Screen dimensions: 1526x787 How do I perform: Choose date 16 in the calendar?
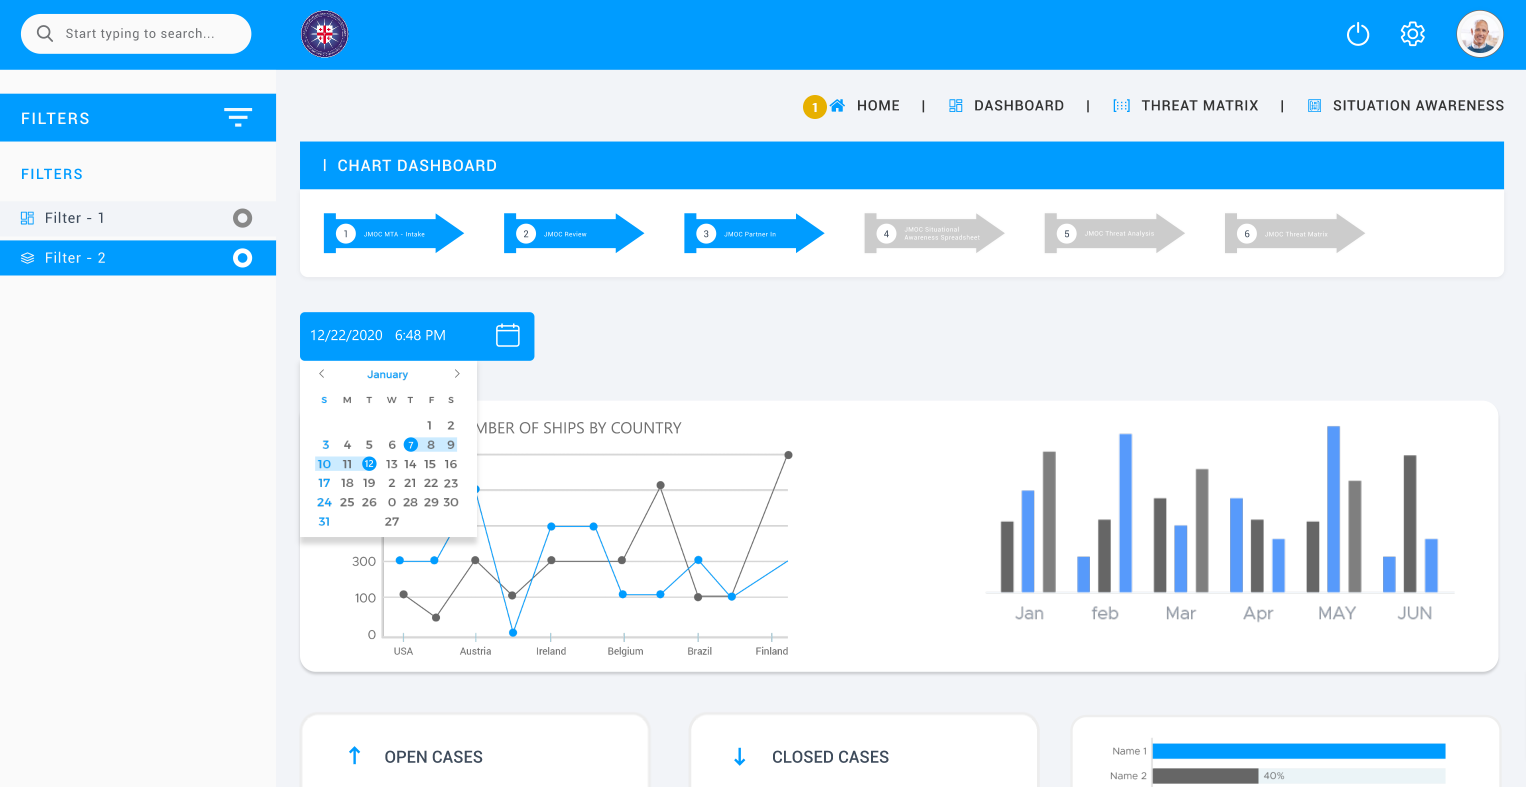(451, 464)
